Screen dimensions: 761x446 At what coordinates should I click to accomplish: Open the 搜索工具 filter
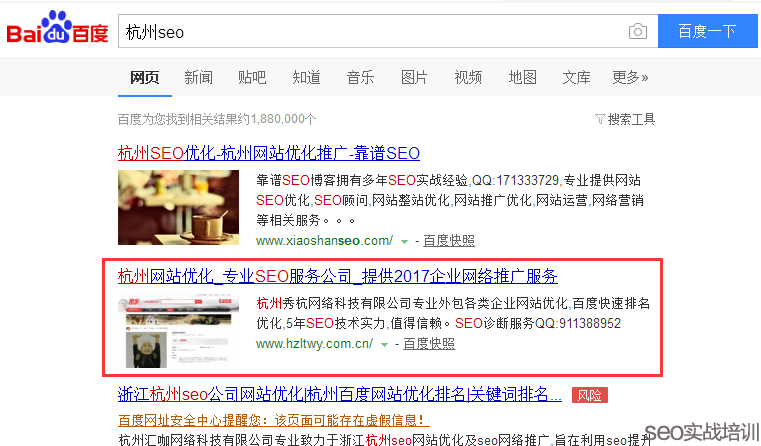[x=625, y=119]
